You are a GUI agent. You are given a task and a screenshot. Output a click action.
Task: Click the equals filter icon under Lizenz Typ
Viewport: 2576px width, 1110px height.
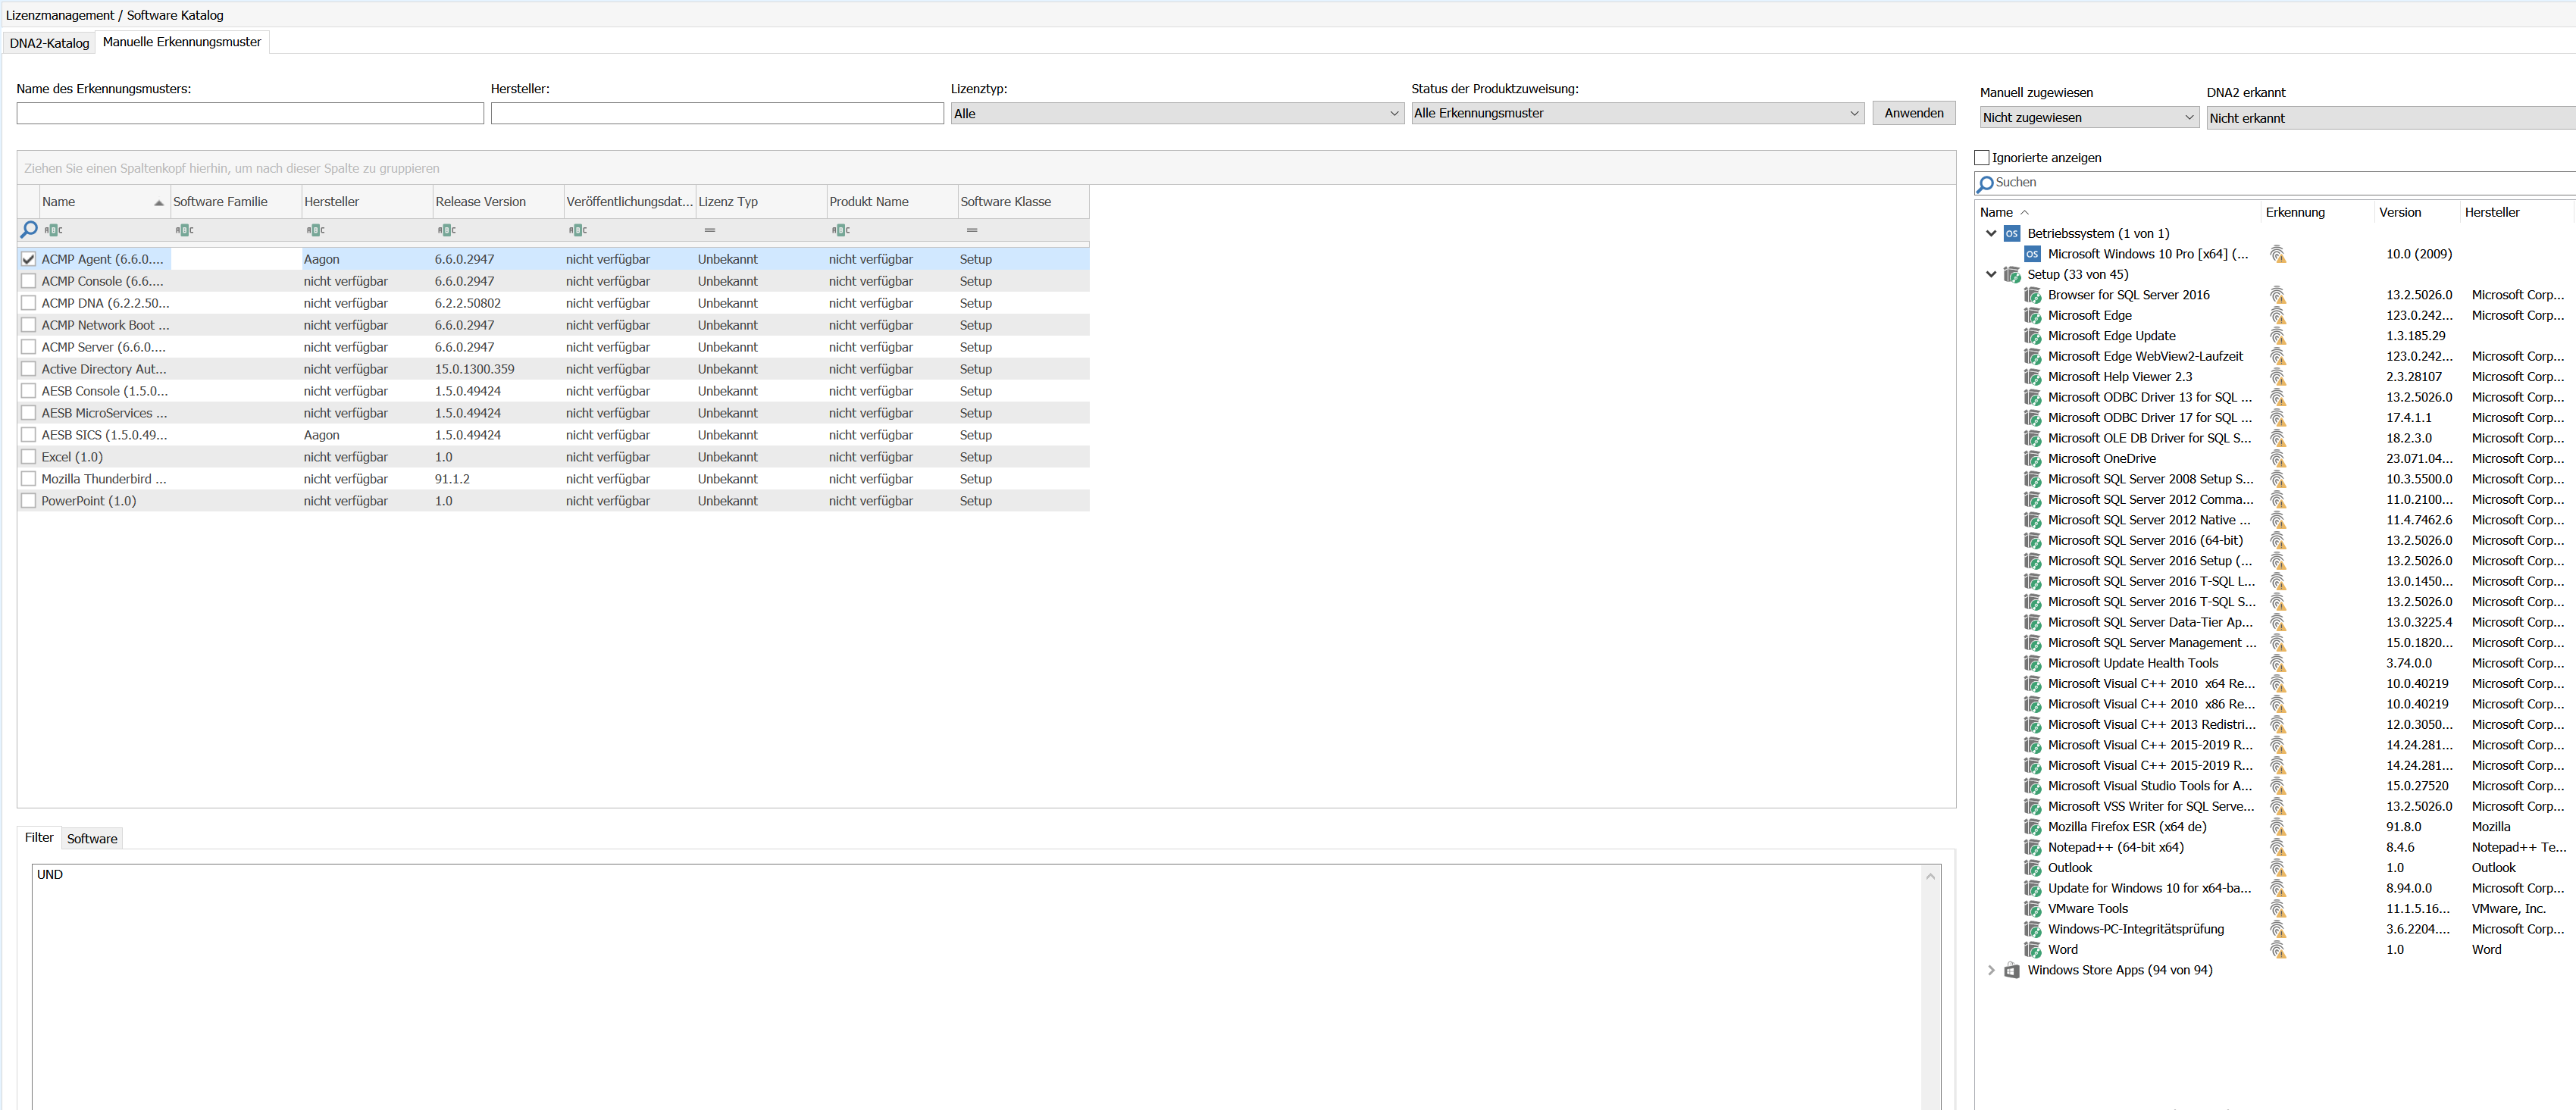pos(709,230)
